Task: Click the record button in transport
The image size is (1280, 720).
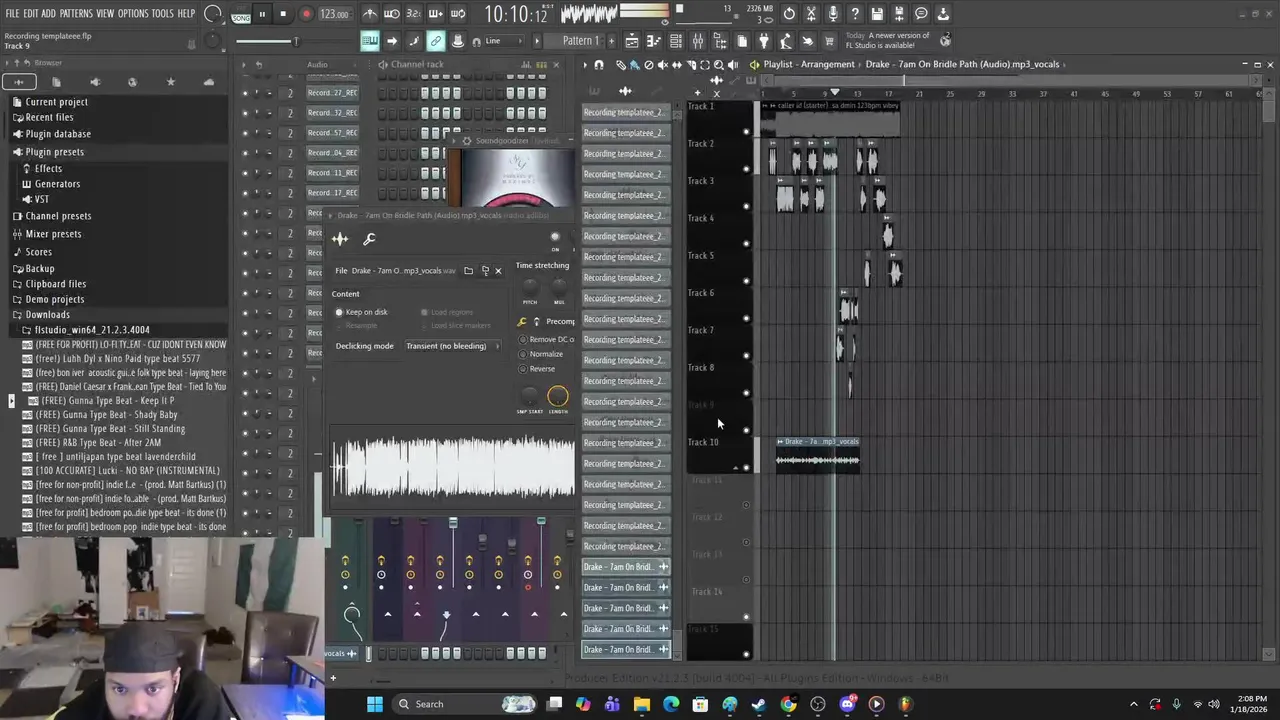Action: (x=307, y=14)
